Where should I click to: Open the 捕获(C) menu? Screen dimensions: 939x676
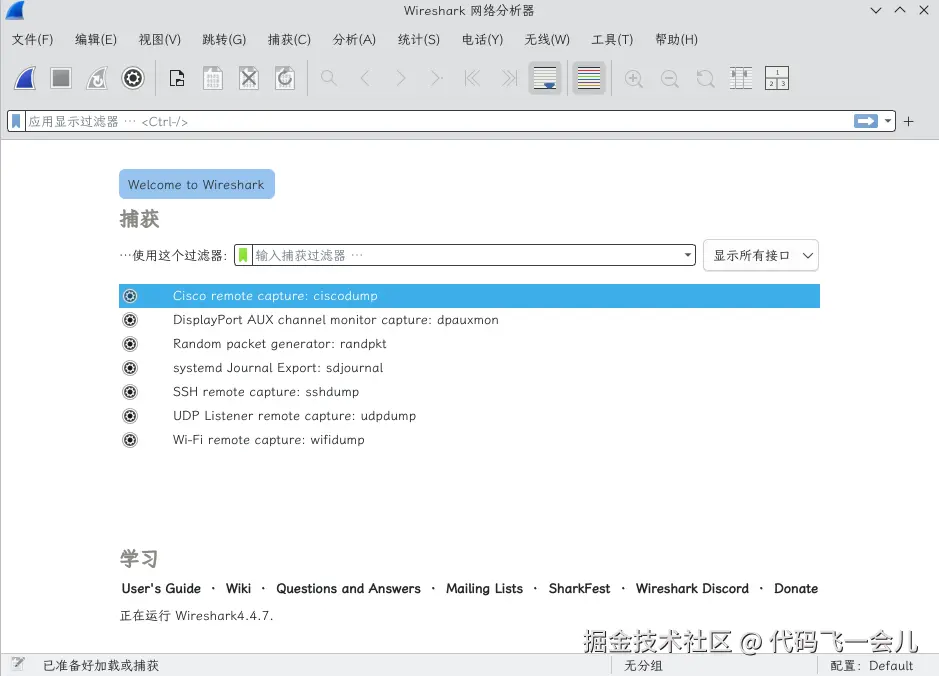tap(289, 40)
